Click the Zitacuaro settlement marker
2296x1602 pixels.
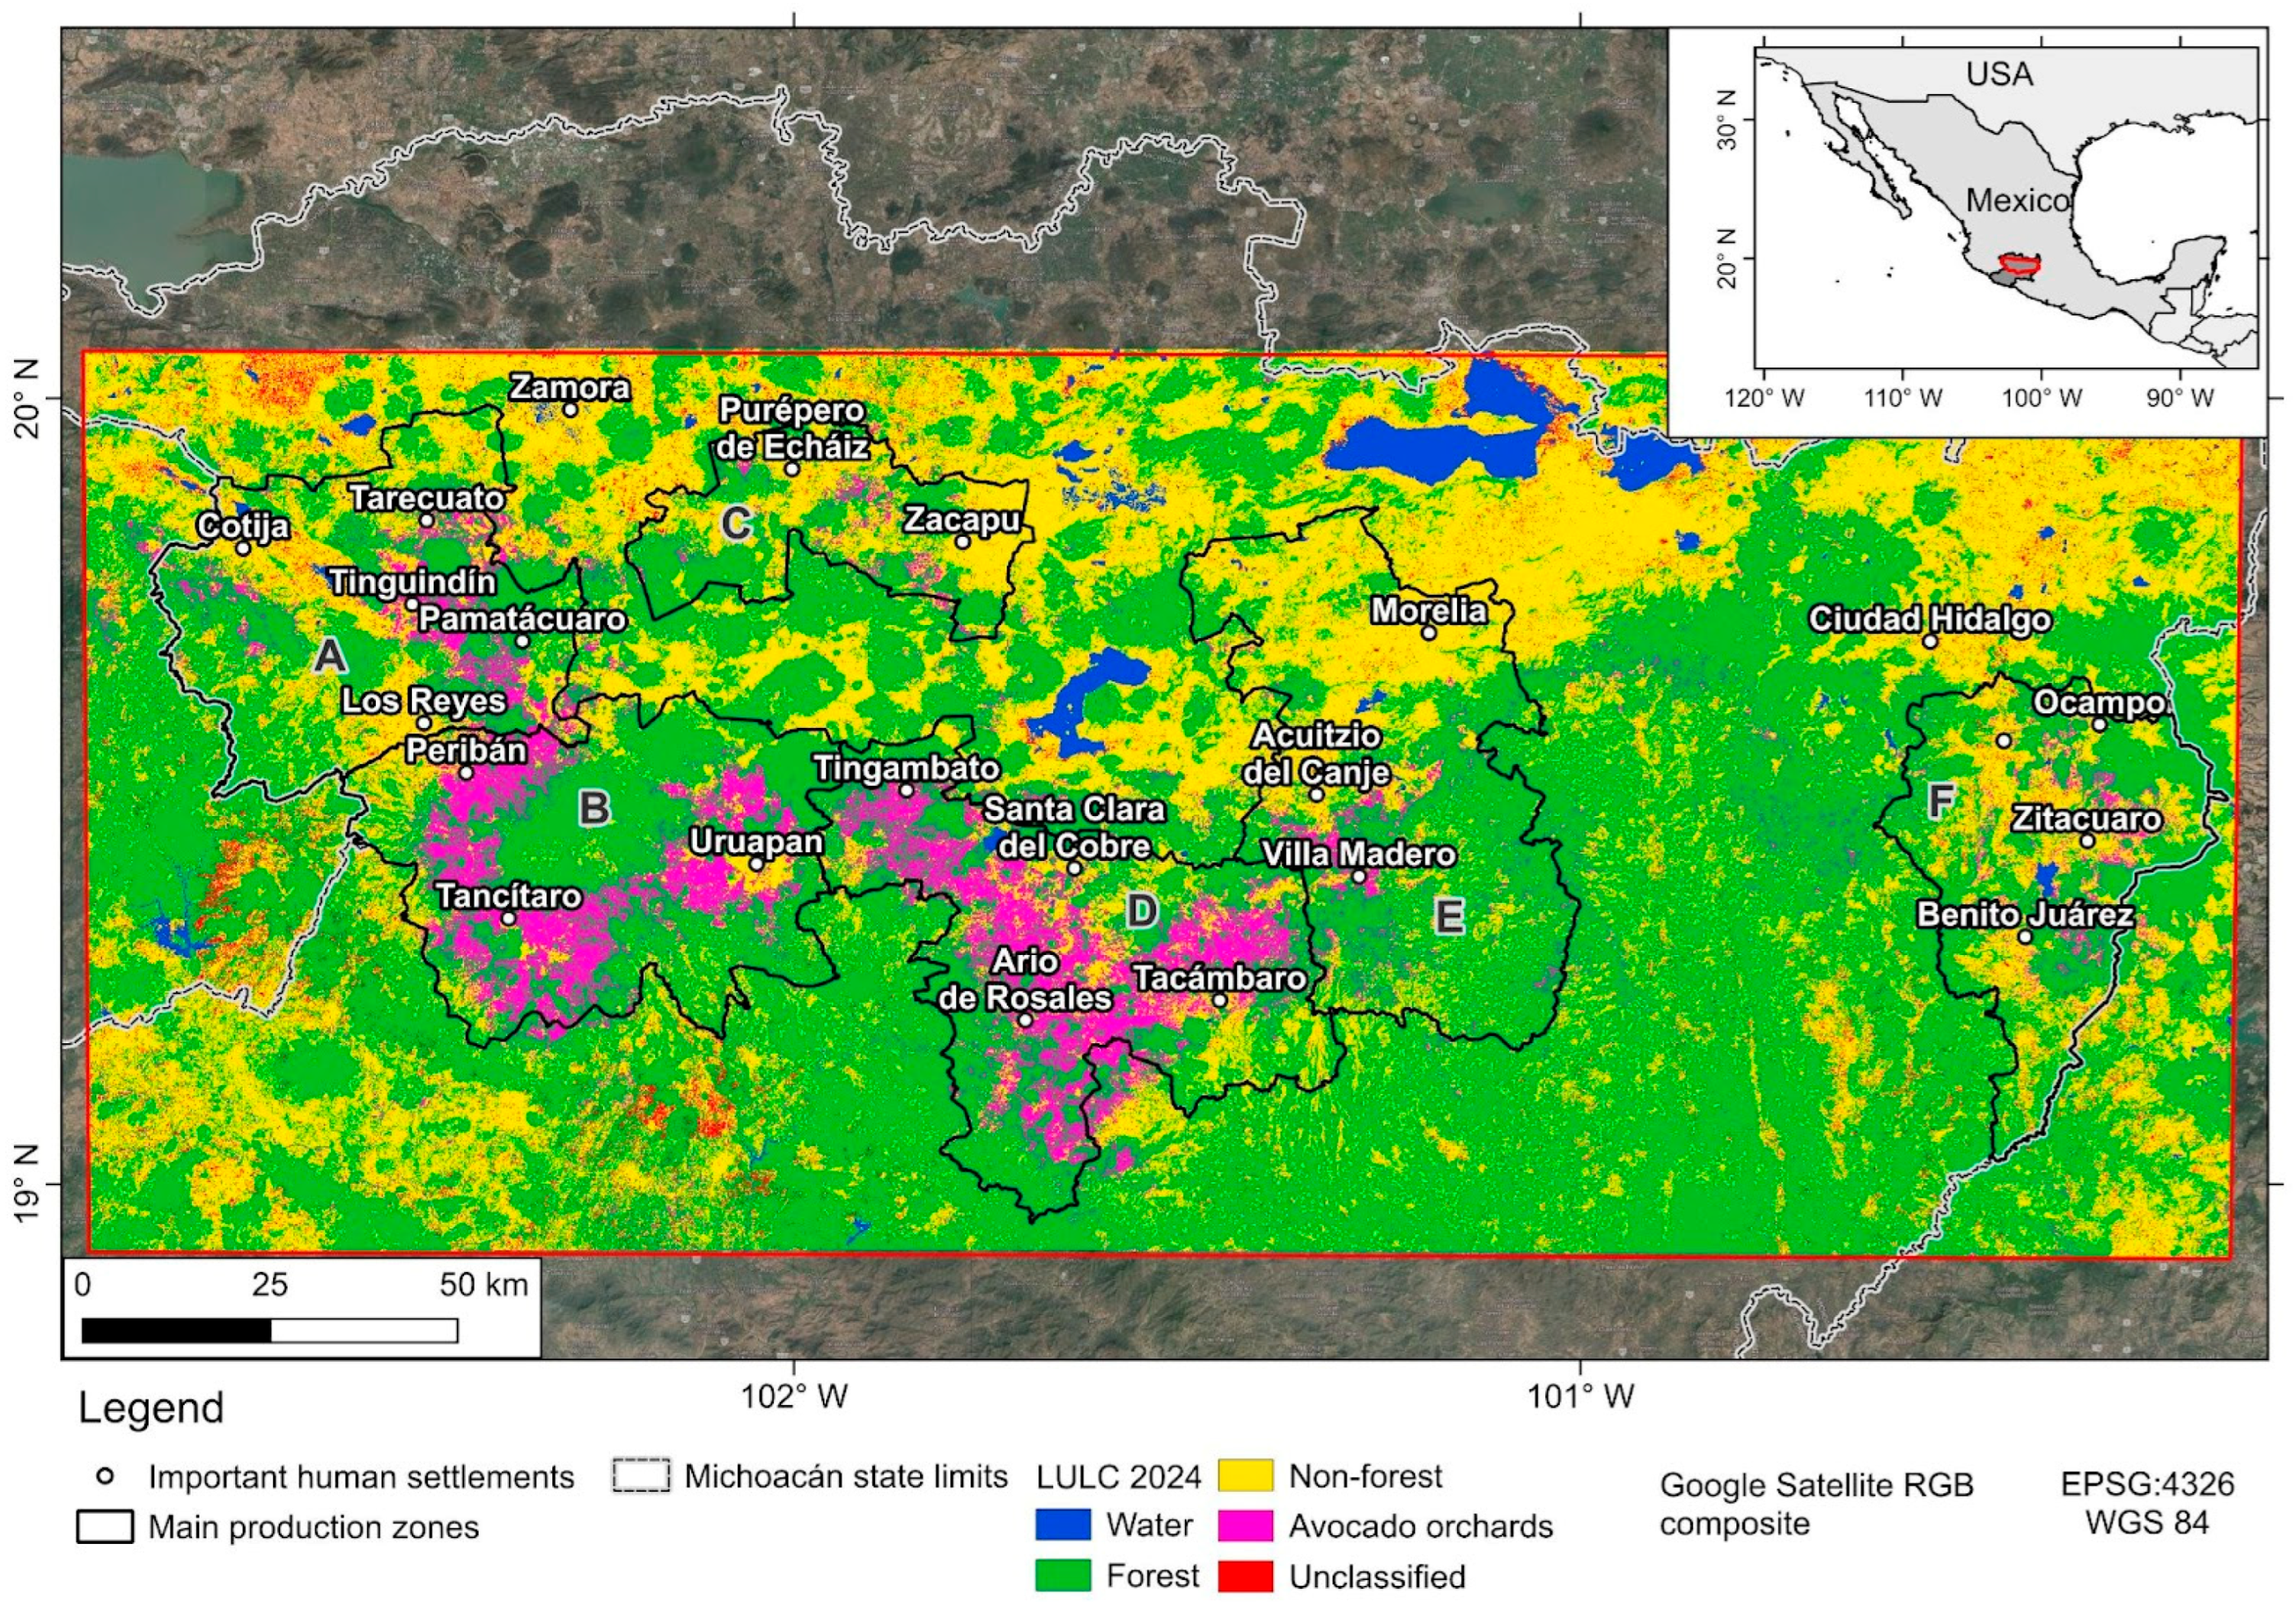pos(2087,841)
